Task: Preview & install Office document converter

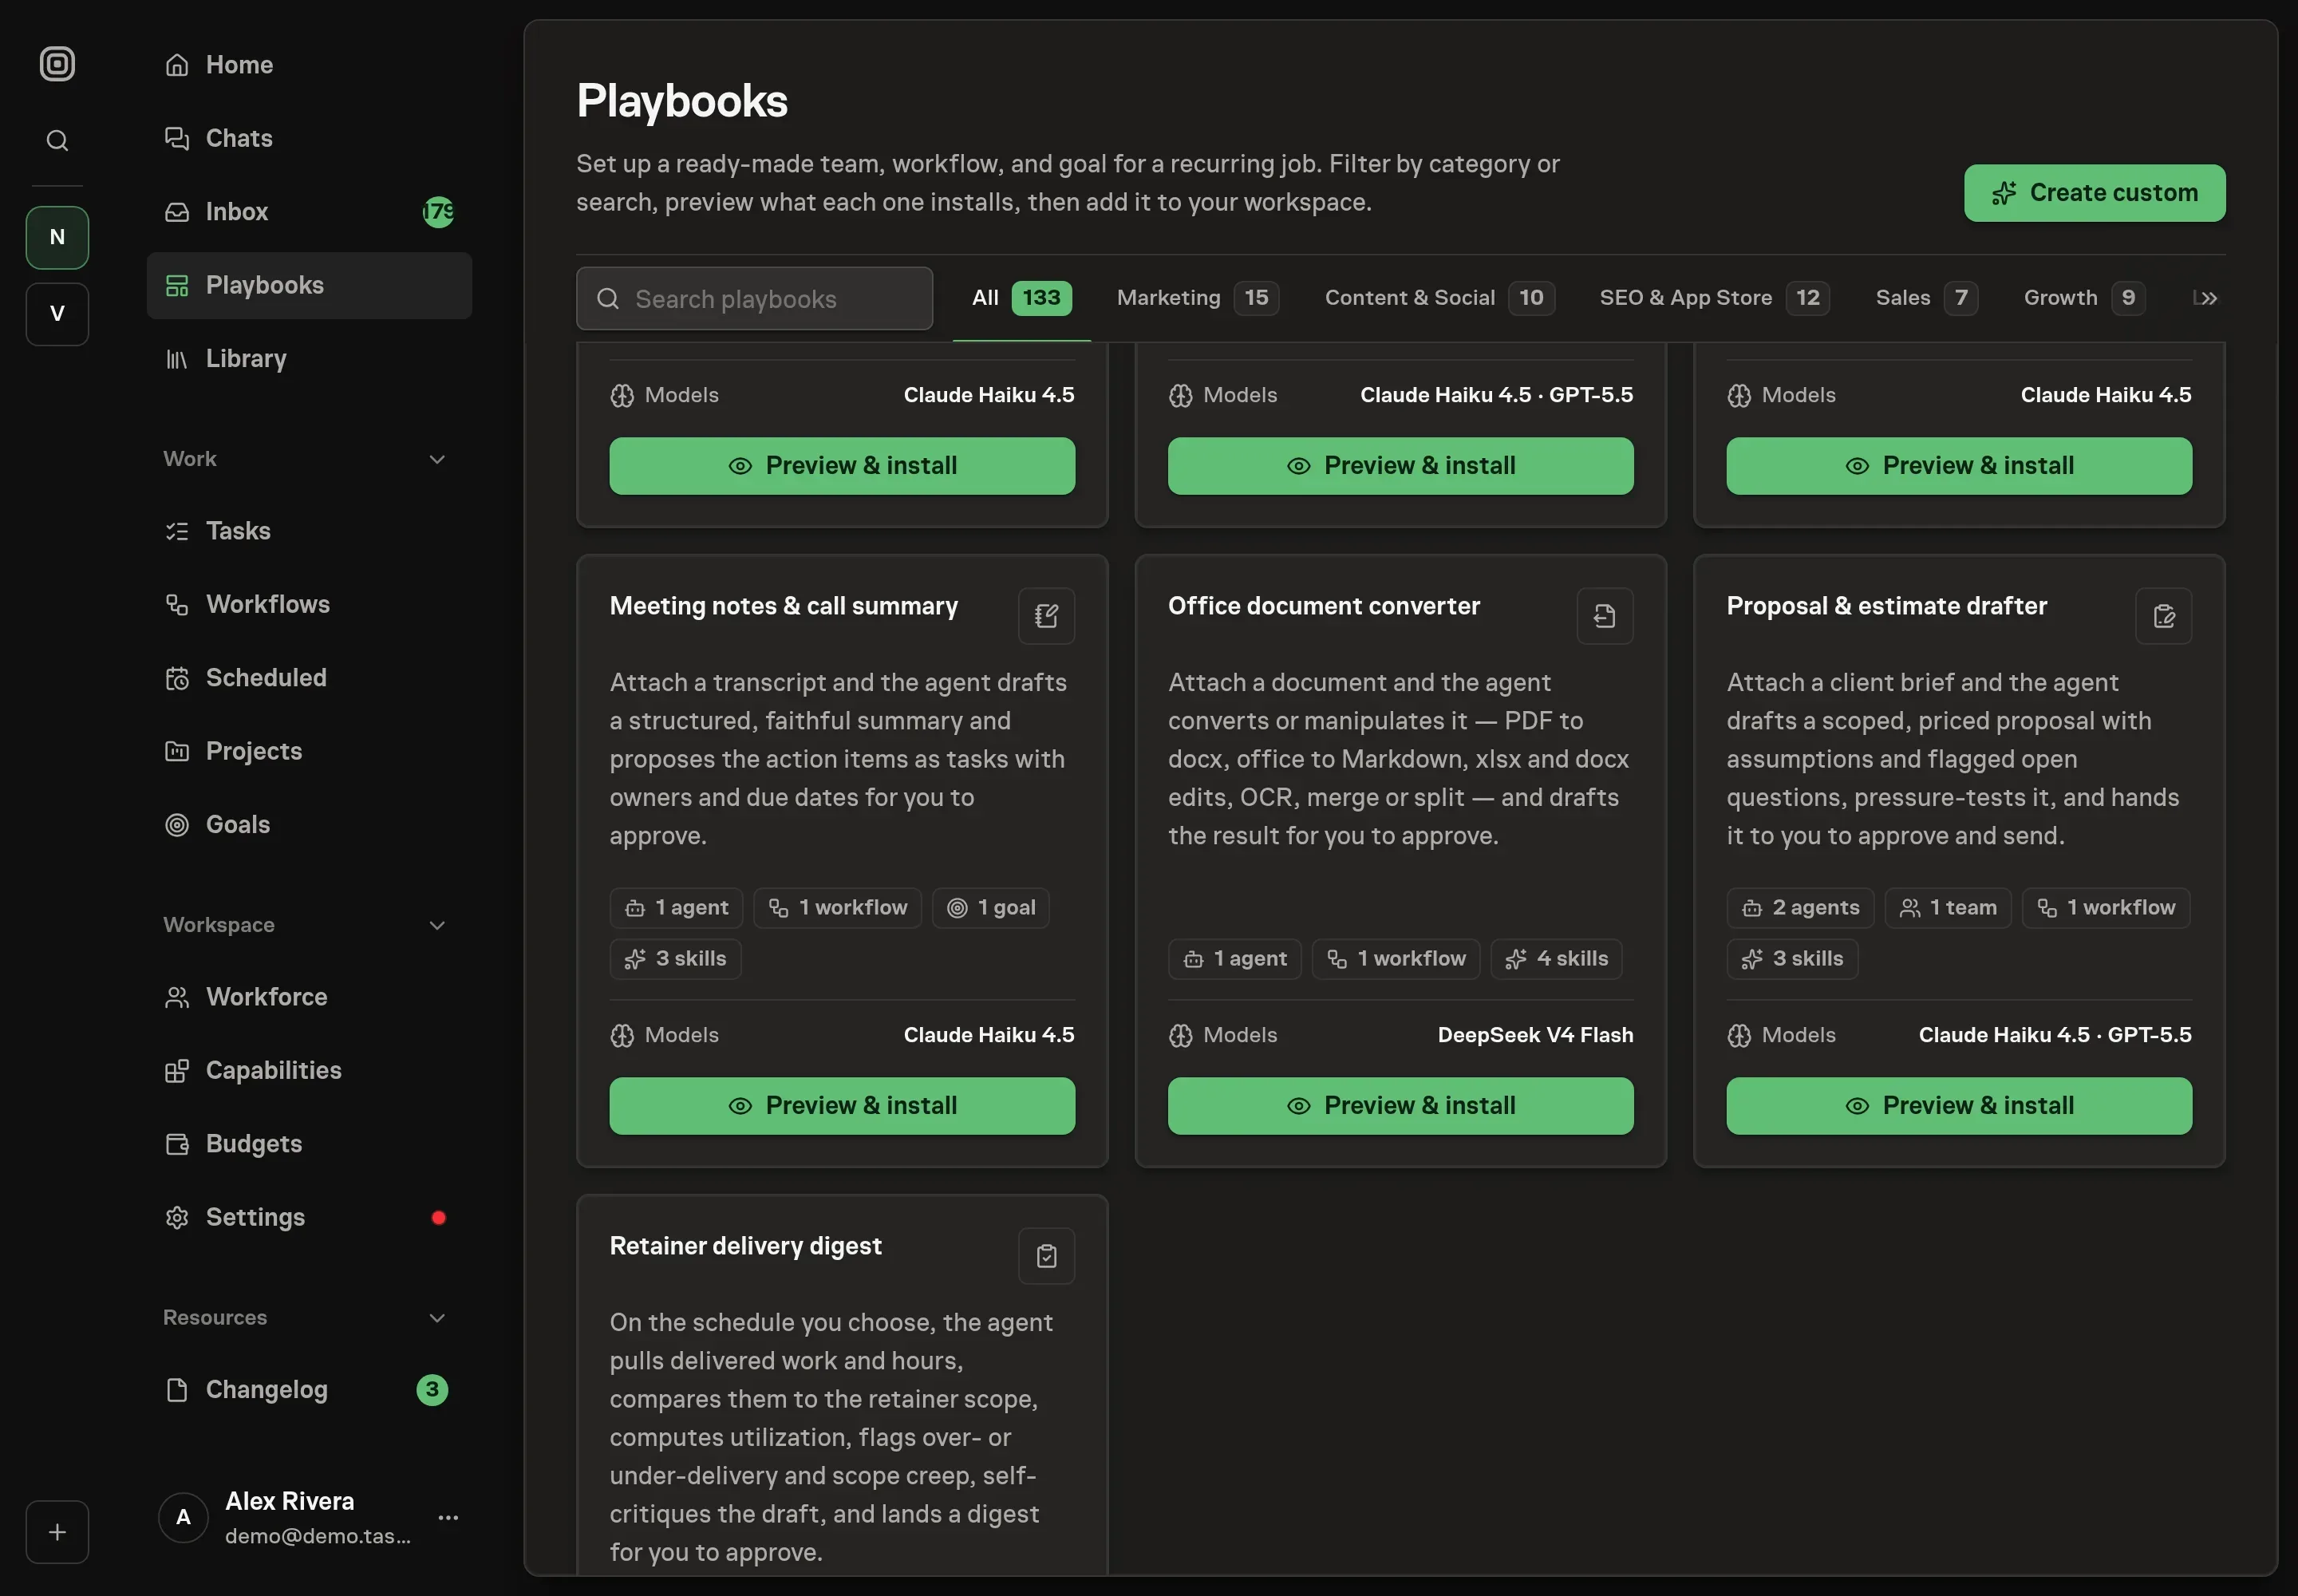Action: (x=1400, y=1106)
